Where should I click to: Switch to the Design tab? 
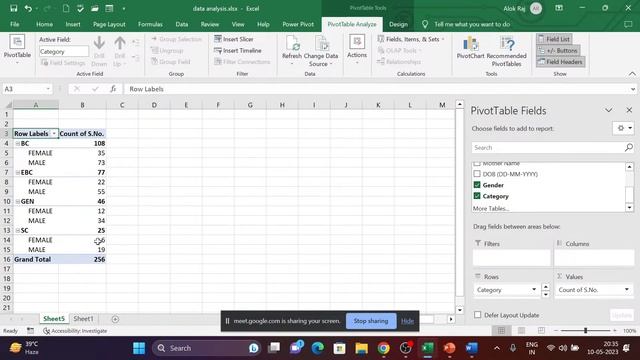(x=398, y=24)
